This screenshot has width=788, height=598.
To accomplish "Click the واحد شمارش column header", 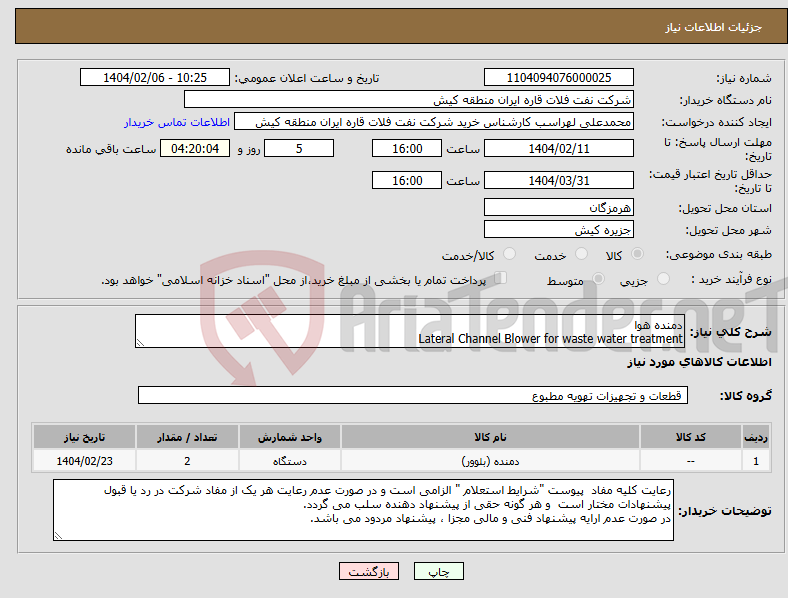I will click(290, 437).
